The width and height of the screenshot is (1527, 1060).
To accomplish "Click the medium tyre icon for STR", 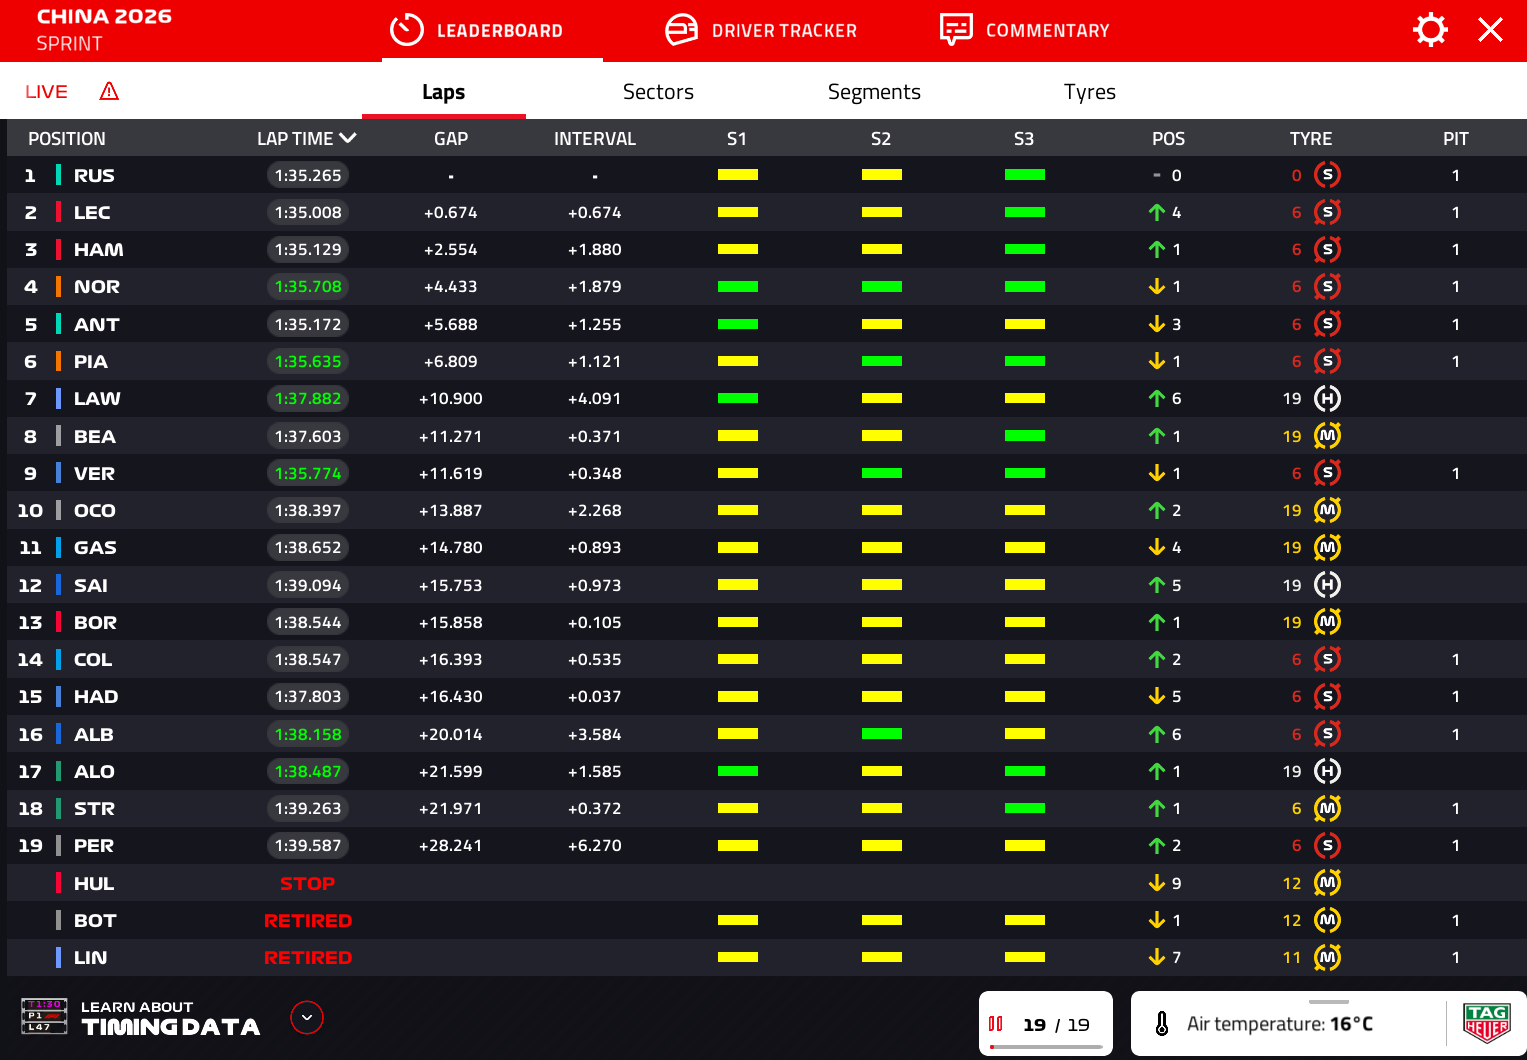I will point(1327,808).
